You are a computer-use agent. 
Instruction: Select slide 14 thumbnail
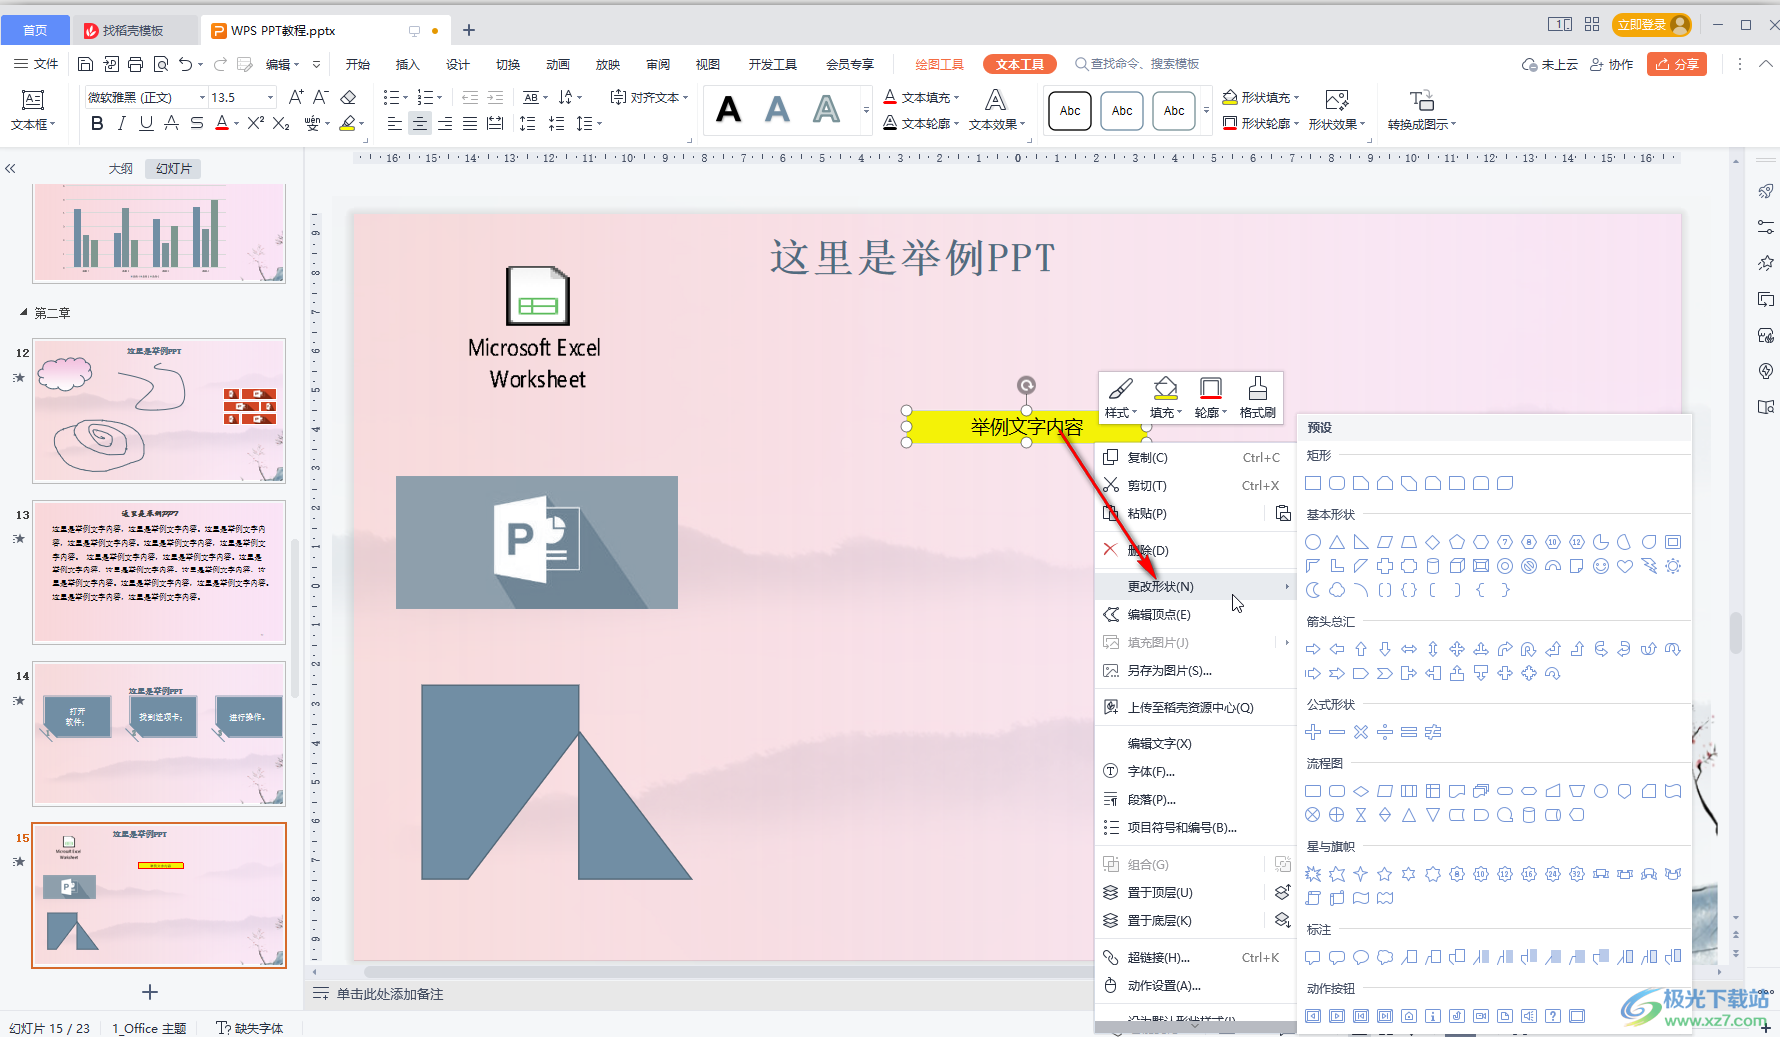[159, 733]
